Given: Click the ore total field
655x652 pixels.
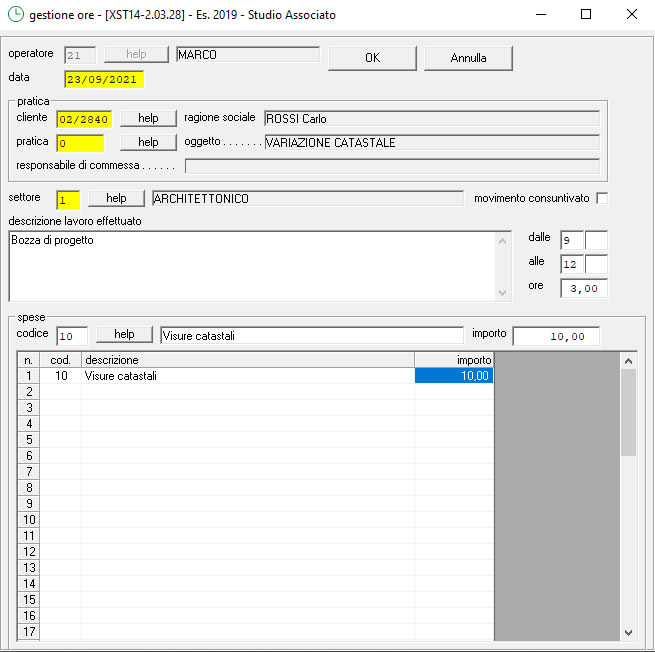Looking at the screenshot, I should coord(584,288).
